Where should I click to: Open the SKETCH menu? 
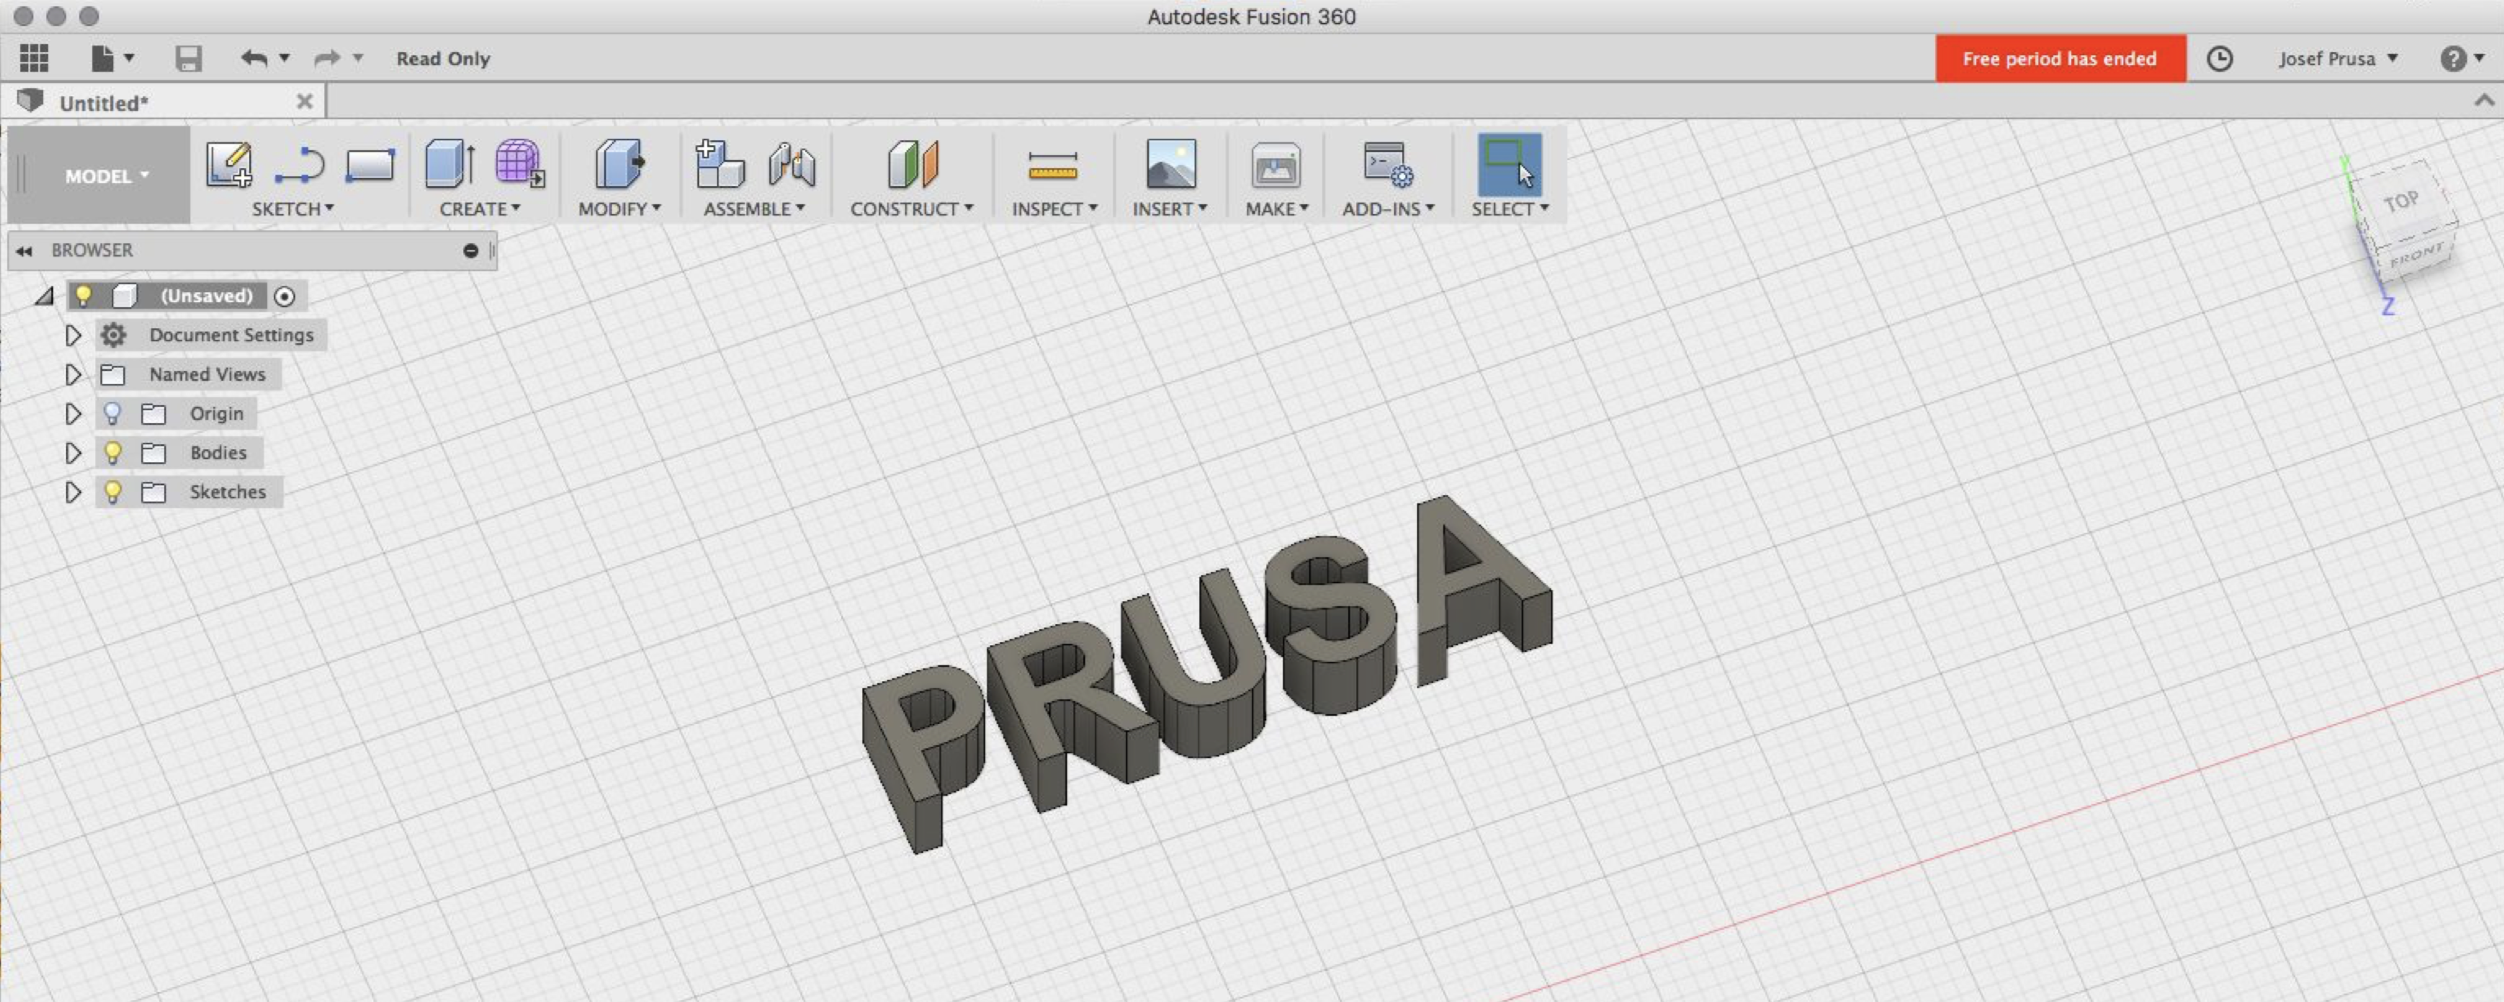pos(293,209)
